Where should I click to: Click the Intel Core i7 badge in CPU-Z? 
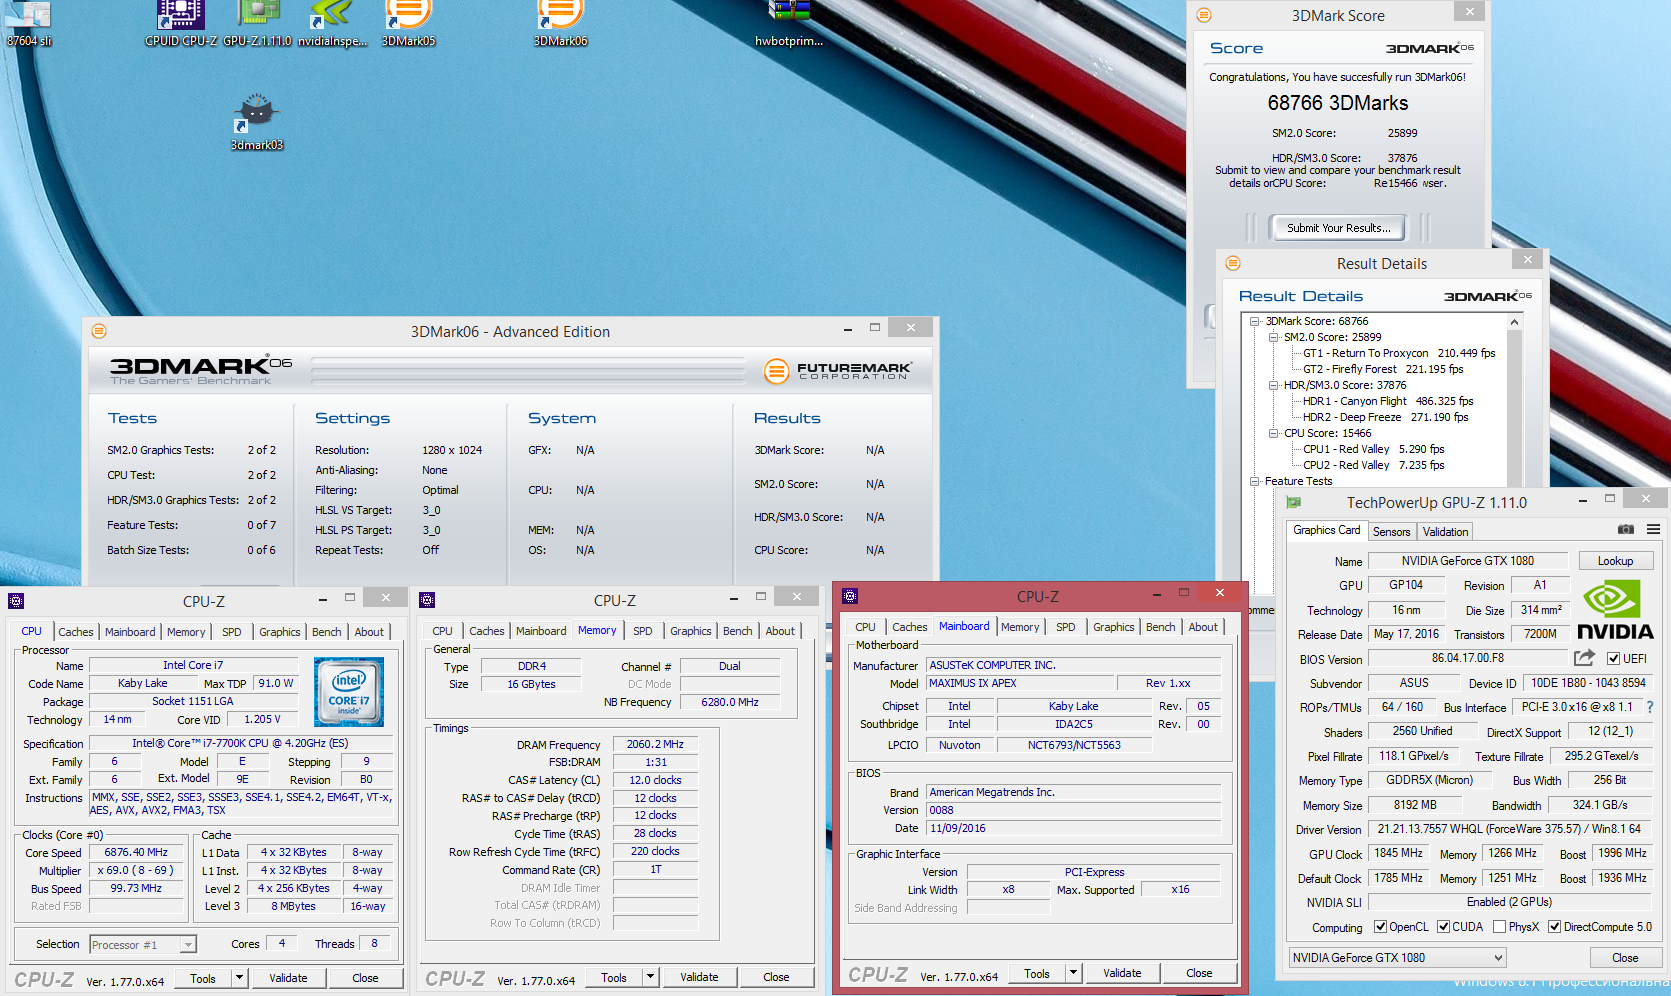pyautogui.click(x=348, y=692)
